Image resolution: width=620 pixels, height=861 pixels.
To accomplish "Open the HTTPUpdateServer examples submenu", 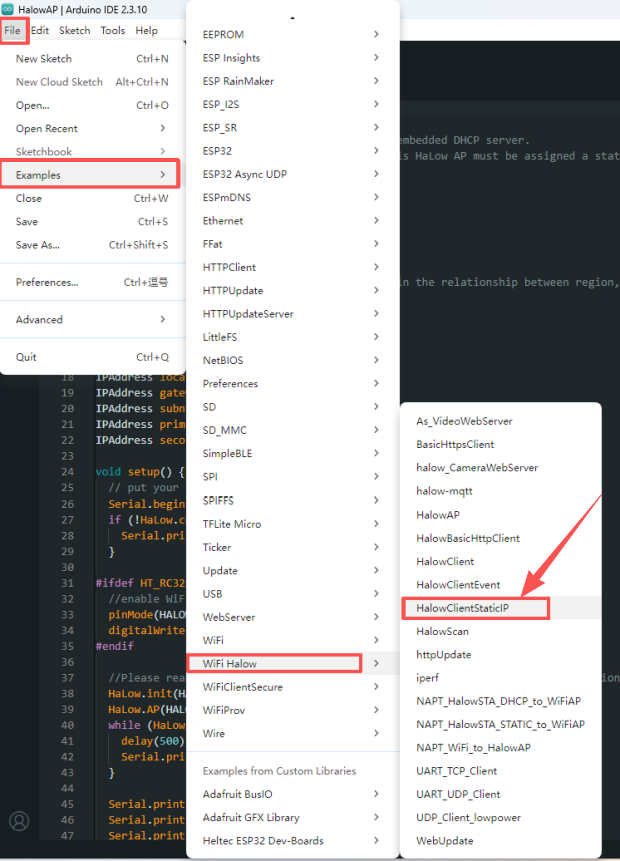I will click(292, 314).
